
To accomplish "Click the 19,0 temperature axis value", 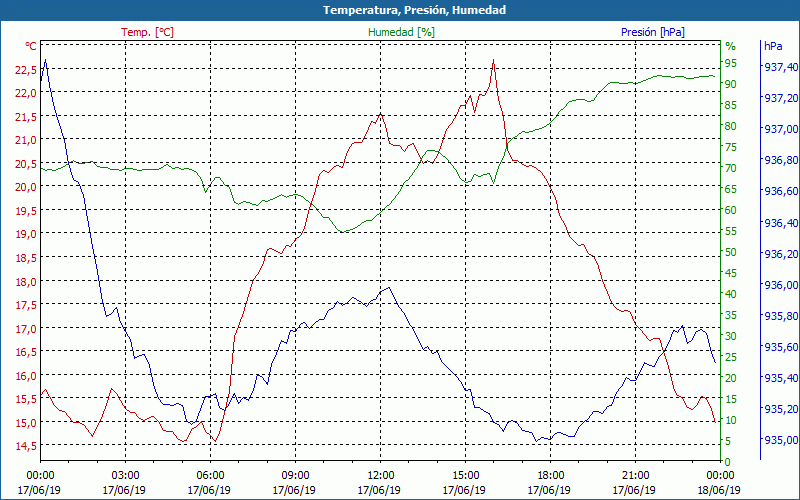I will pyautogui.click(x=26, y=234).
